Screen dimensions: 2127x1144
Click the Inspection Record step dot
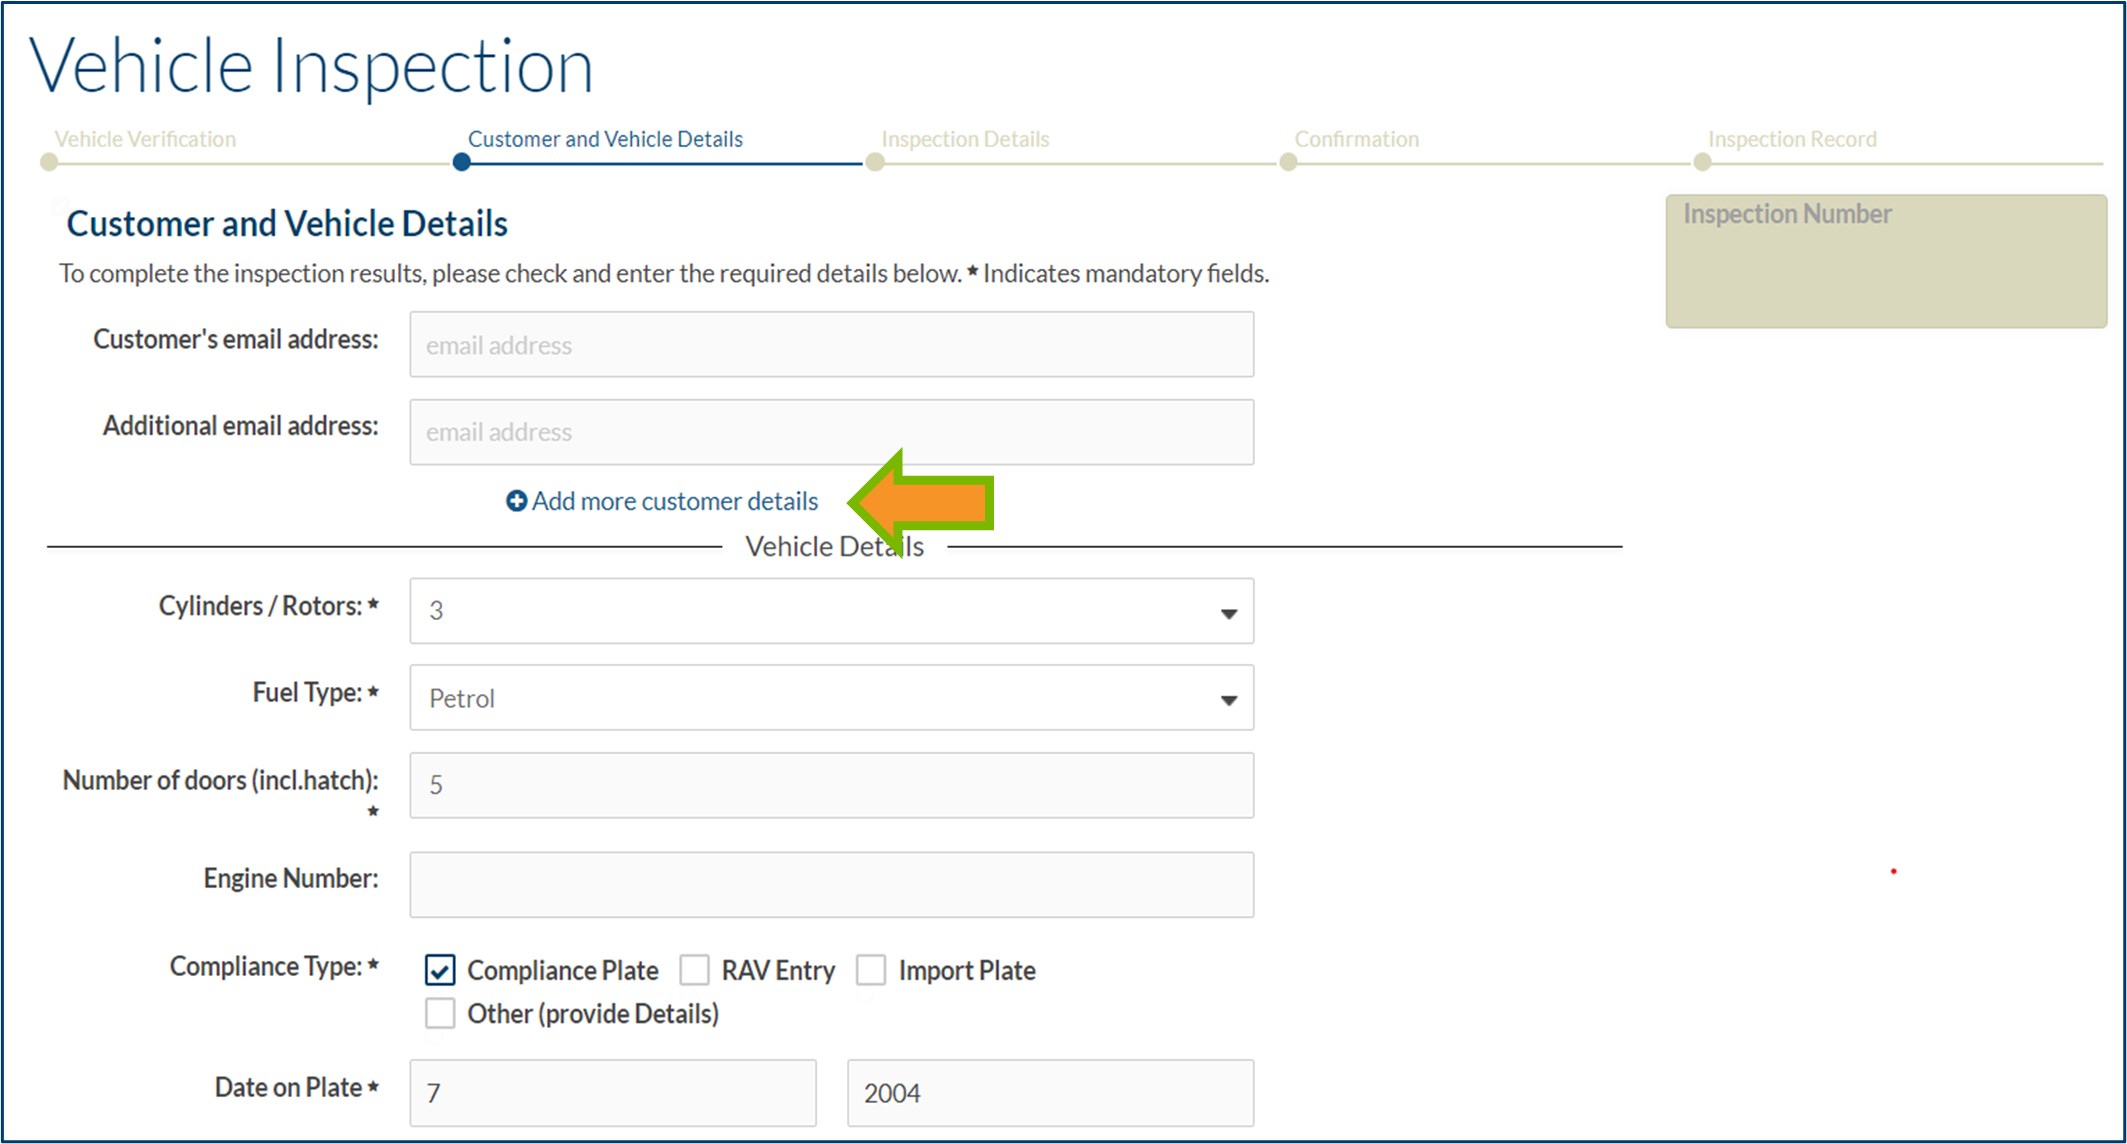(1702, 162)
